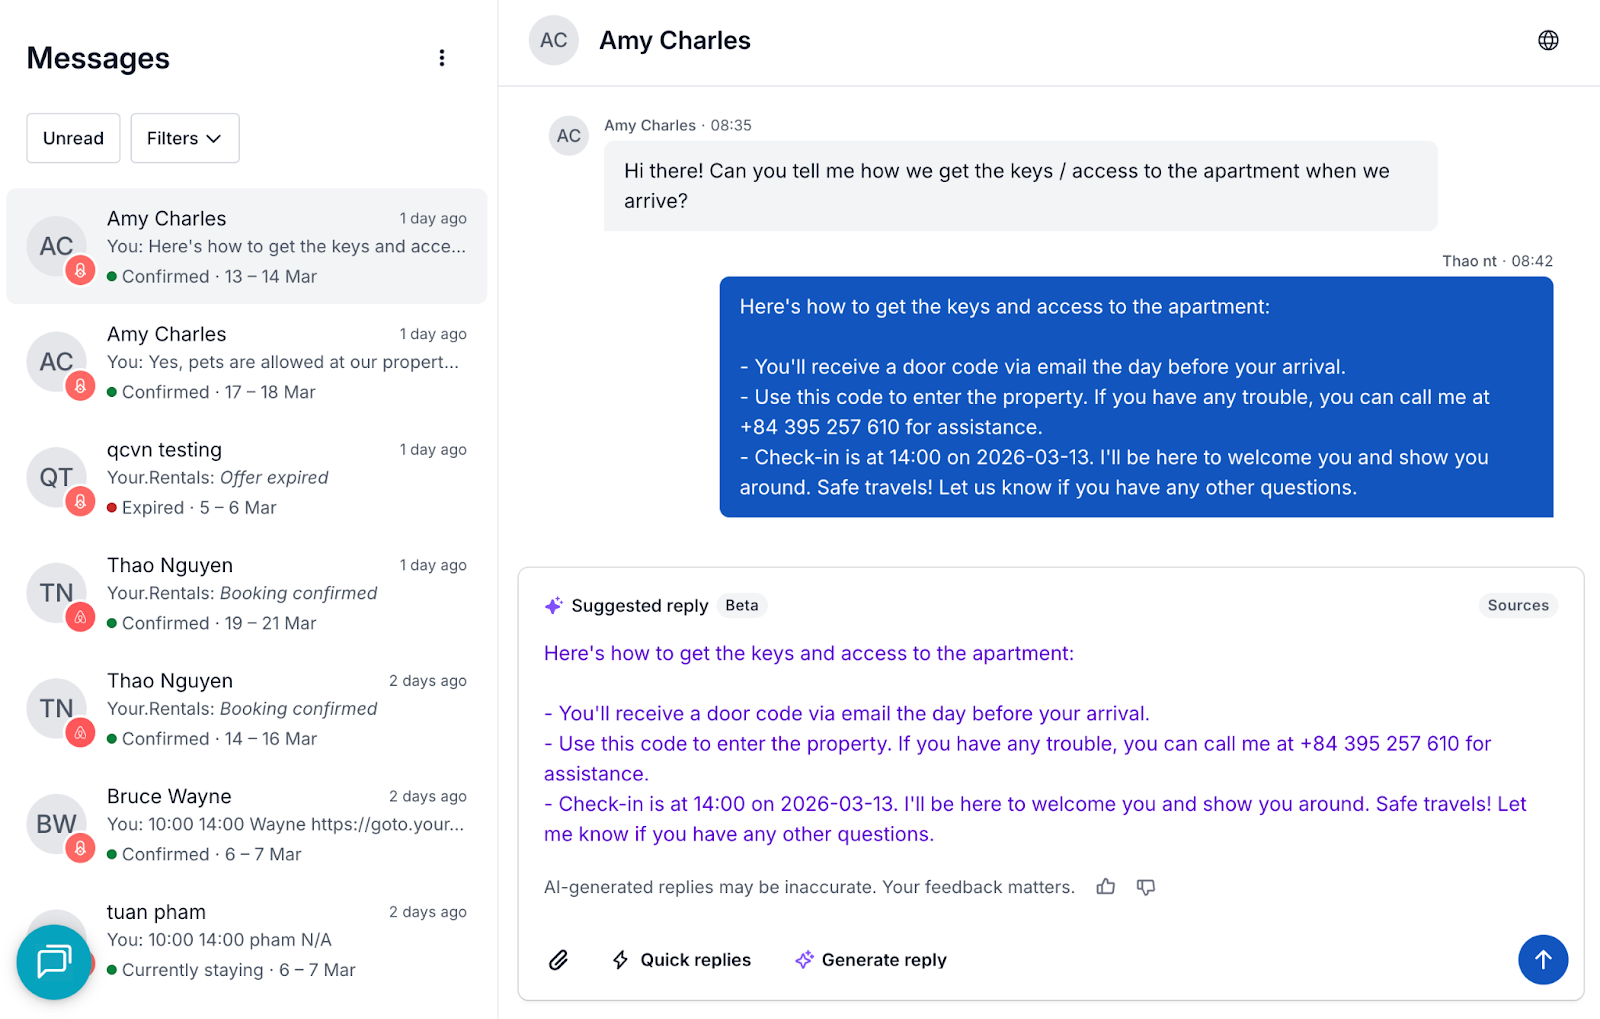Click the Amy Charles AC avatar in header

[x=553, y=41]
